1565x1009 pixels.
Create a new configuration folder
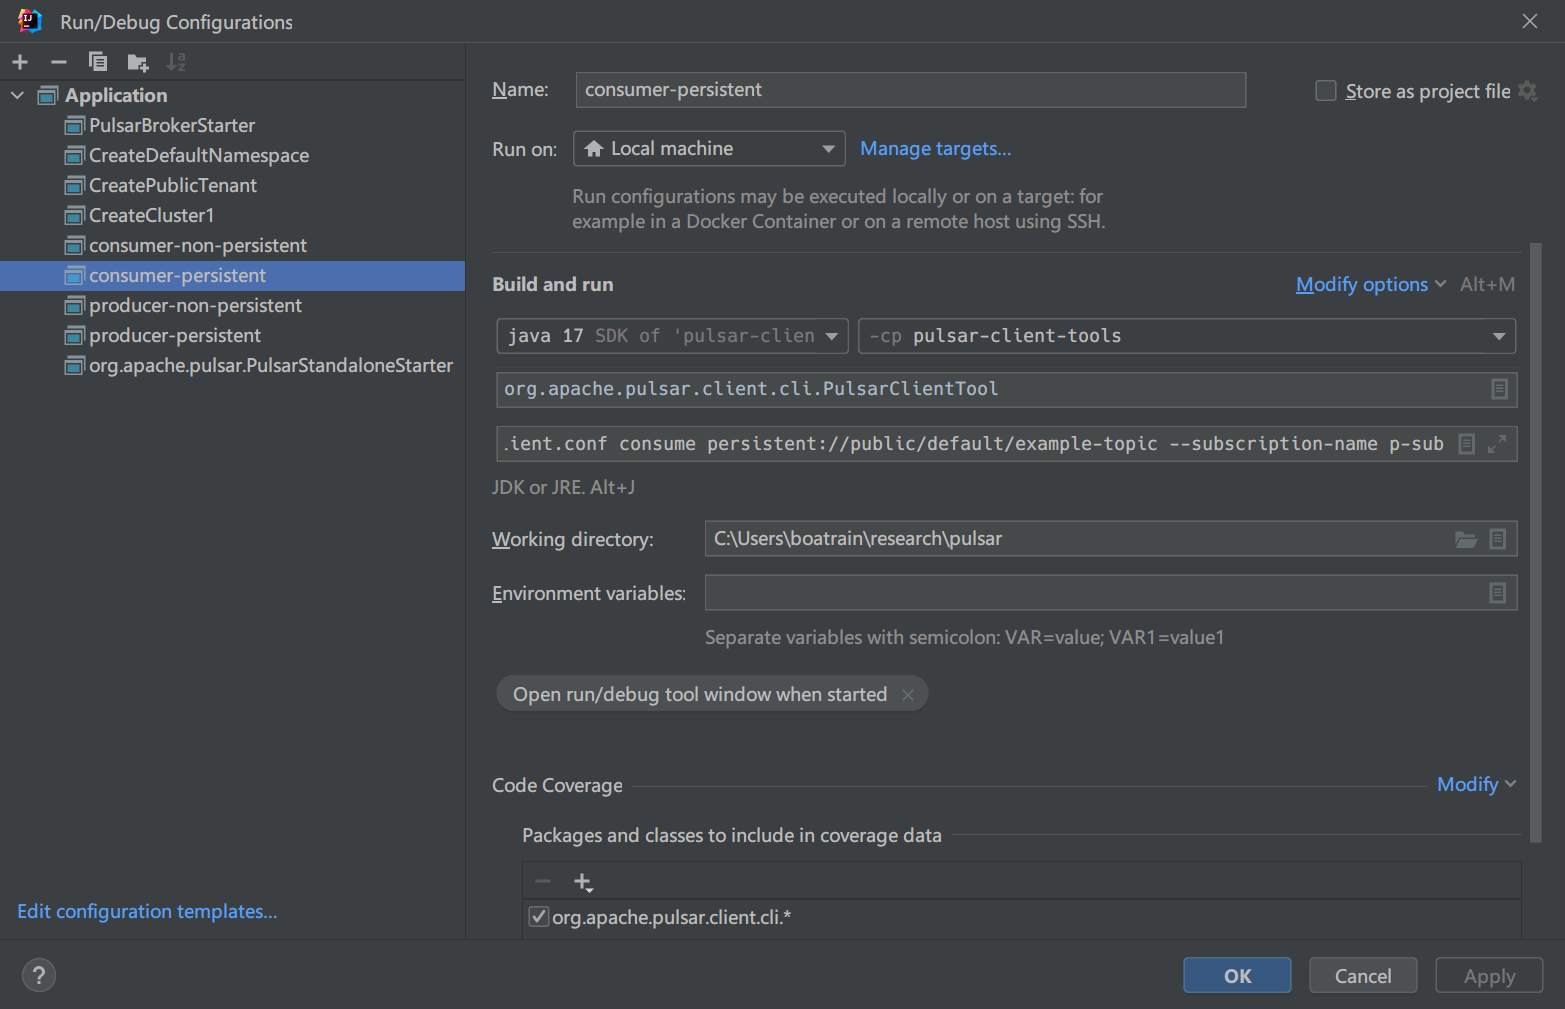coord(138,62)
